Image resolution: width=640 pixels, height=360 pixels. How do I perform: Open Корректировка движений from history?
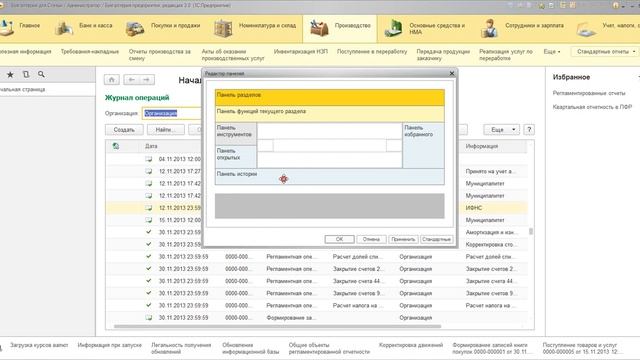click(411, 345)
